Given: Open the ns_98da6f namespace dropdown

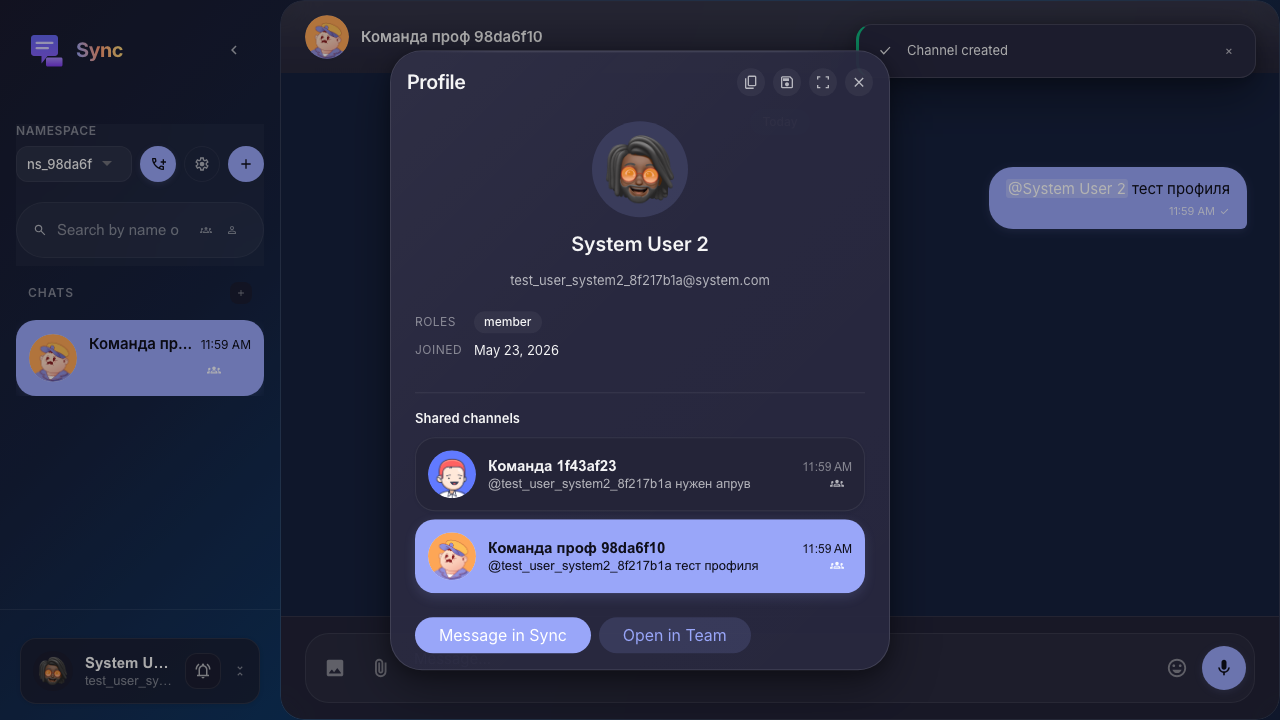Looking at the screenshot, I should tap(74, 164).
